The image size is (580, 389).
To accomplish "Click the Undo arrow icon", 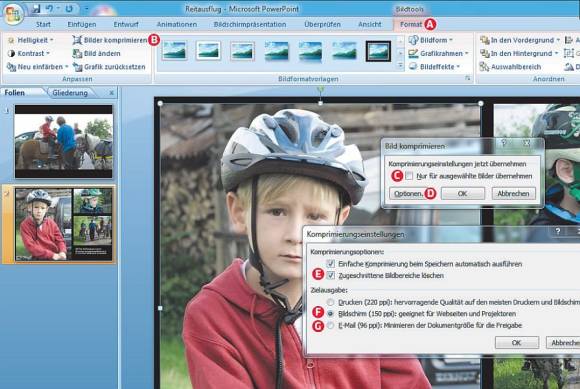I will coord(50,9).
